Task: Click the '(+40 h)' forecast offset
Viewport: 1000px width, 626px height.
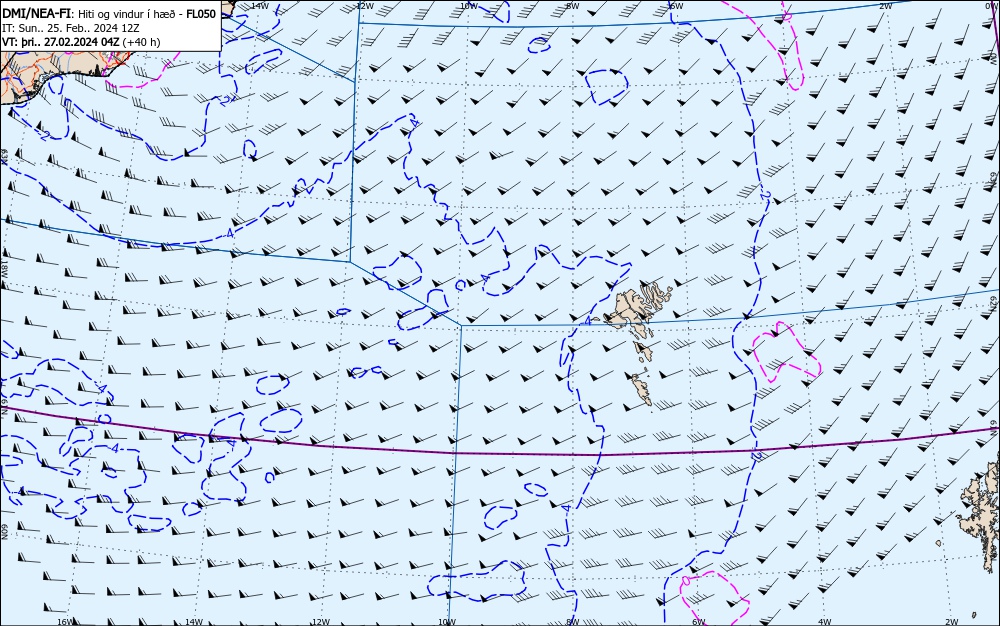Action: 141,42
